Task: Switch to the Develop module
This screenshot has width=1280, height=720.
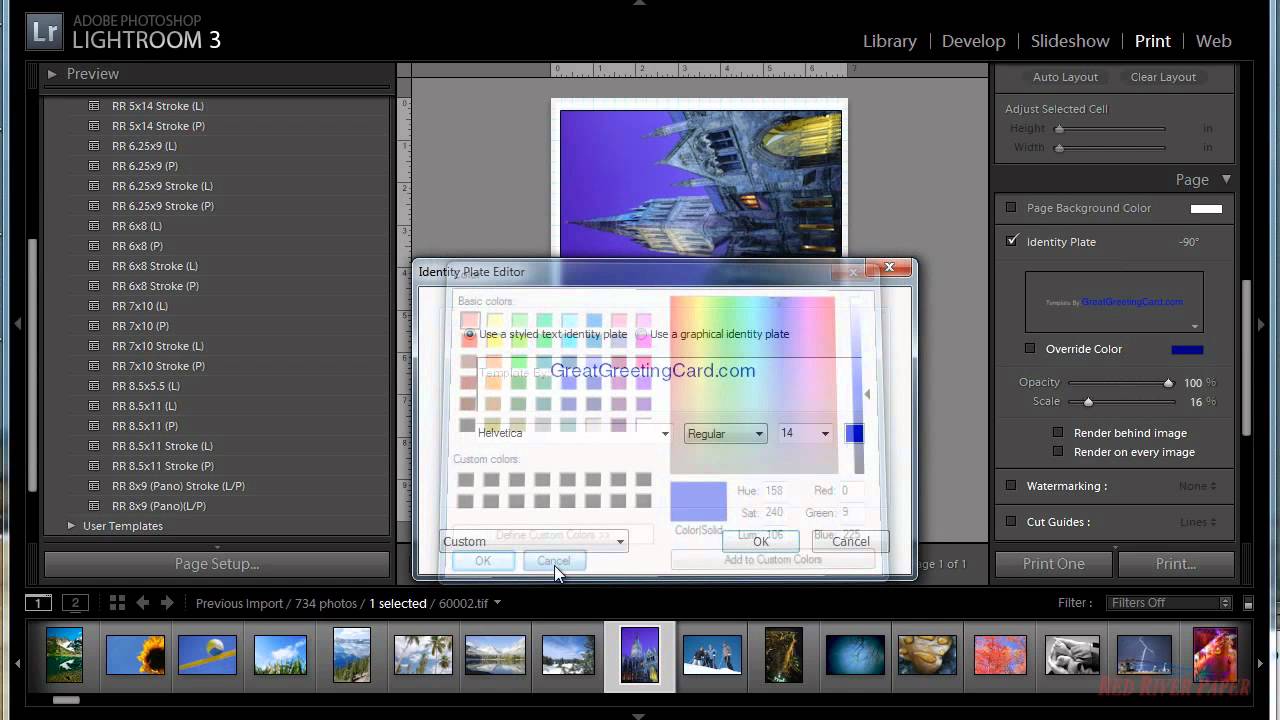Action: (973, 41)
